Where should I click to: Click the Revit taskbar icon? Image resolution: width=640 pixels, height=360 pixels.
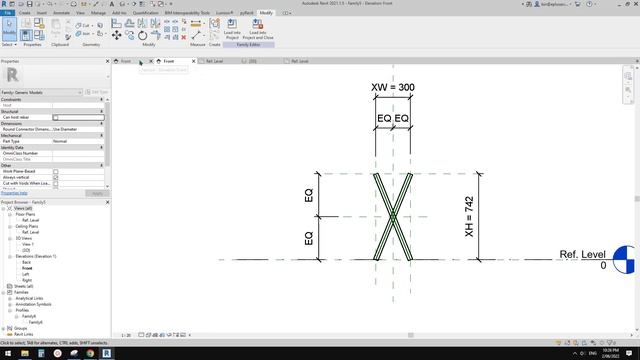(107, 353)
